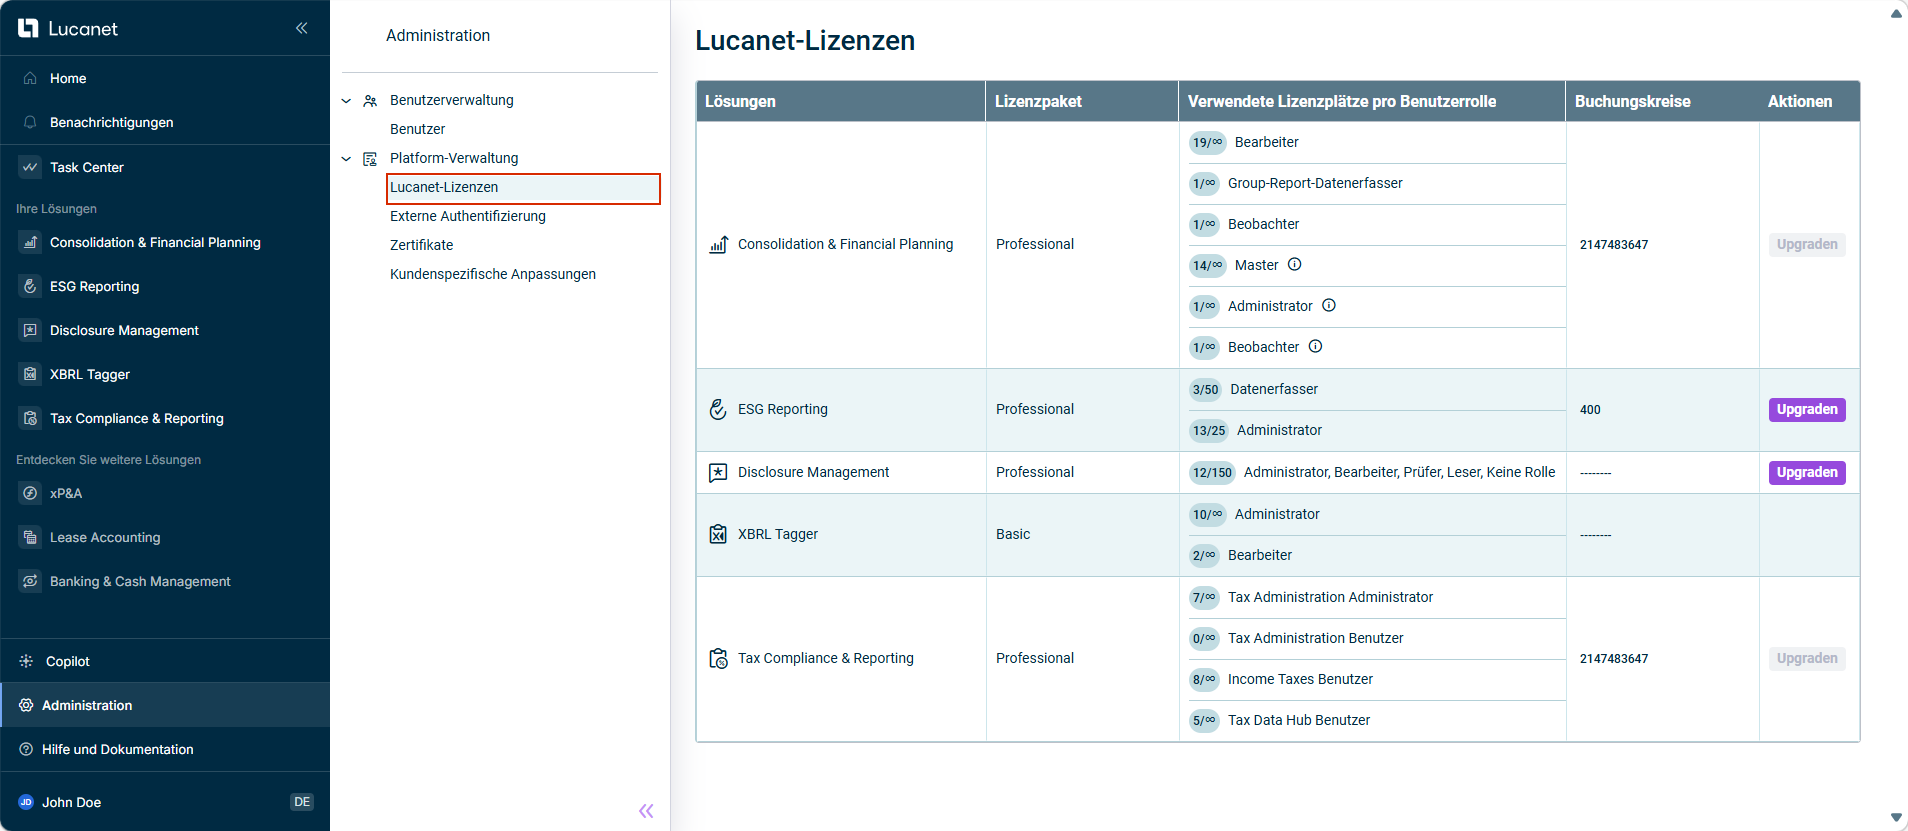Click the Banking & Cash Management icon

[30, 581]
